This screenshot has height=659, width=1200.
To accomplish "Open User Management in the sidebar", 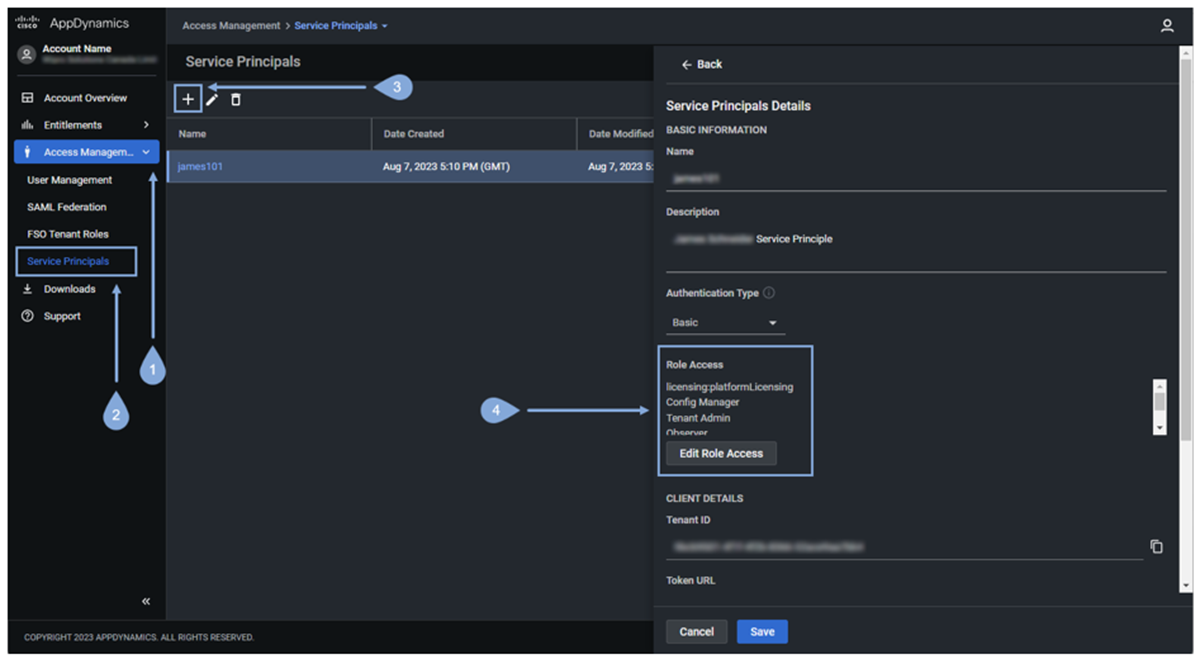I will click(69, 180).
